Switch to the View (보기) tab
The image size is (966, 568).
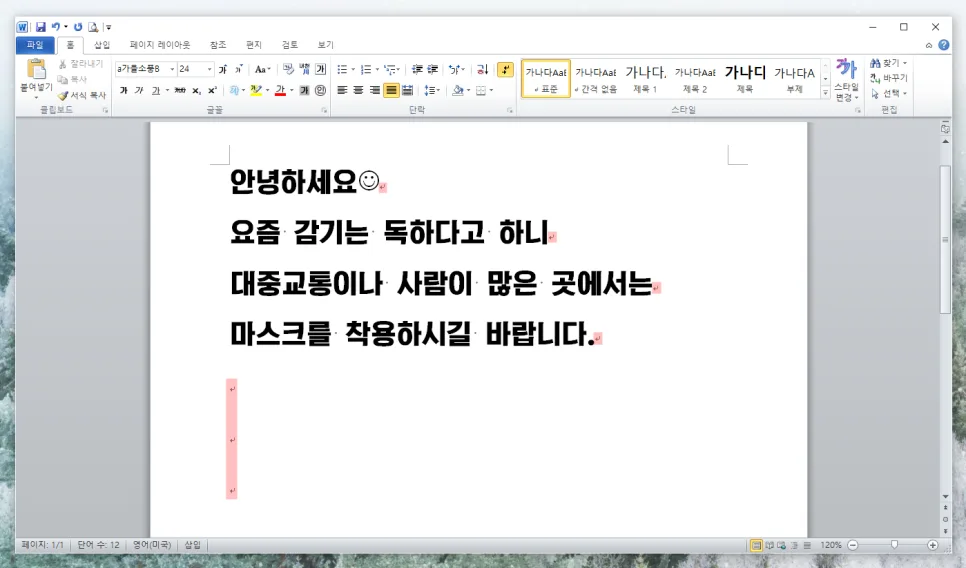[x=325, y=45]
